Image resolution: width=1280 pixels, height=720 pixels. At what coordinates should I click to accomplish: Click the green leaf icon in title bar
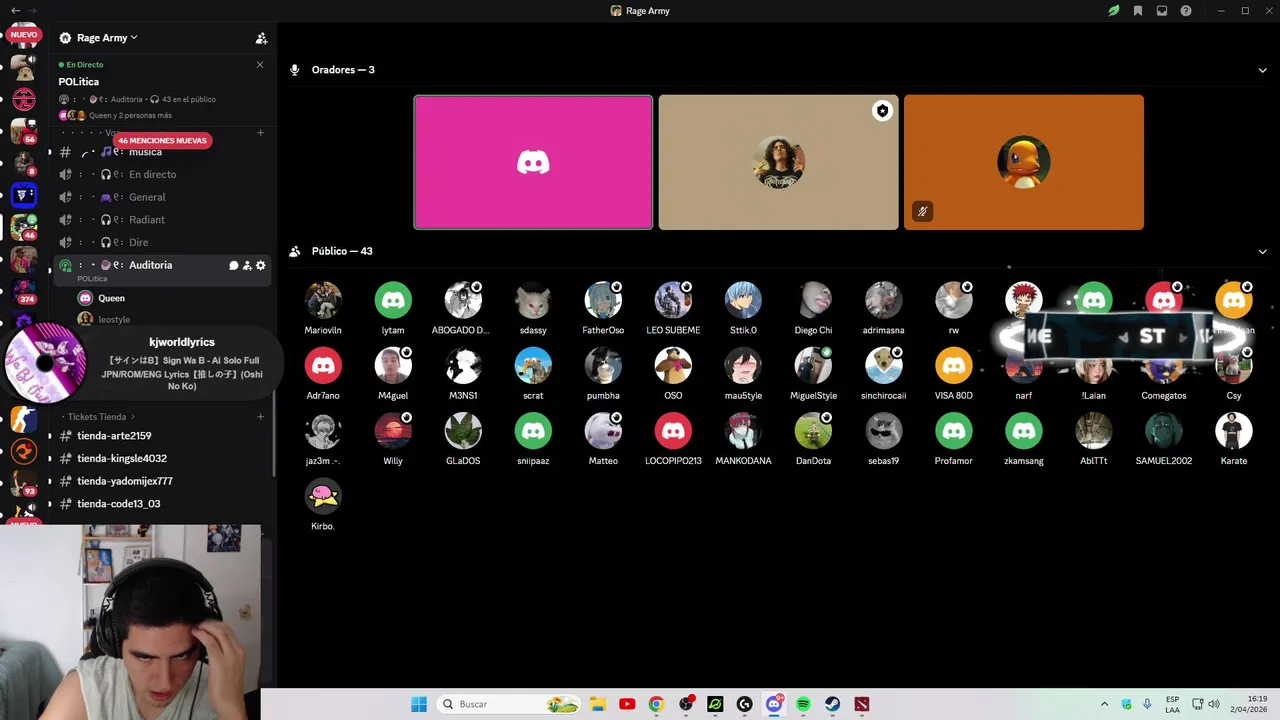1114,11
